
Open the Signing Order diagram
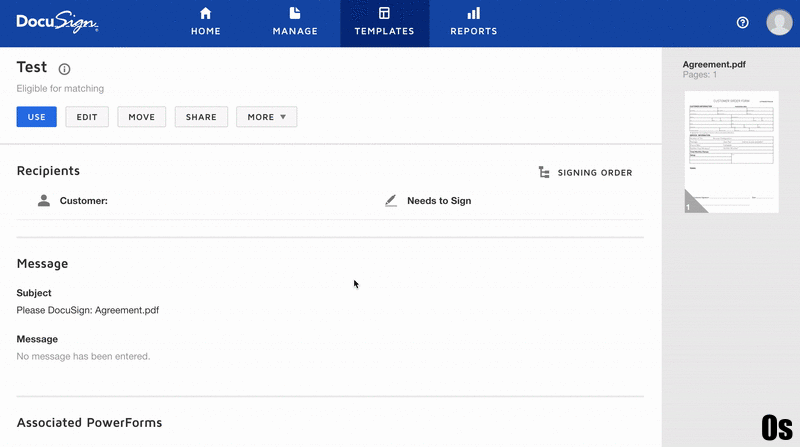585,172
